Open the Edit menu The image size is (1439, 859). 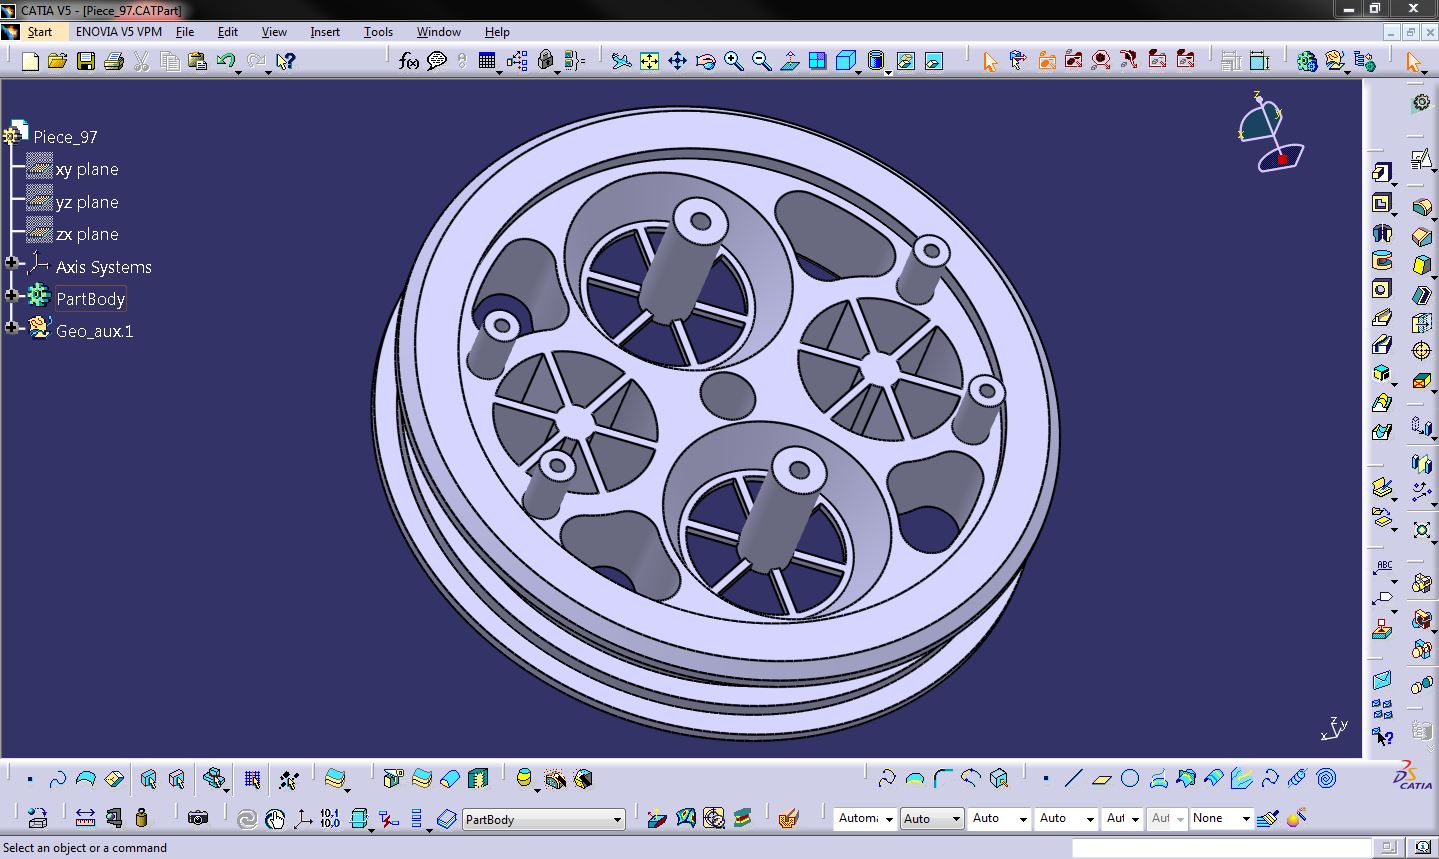(228, 32)
